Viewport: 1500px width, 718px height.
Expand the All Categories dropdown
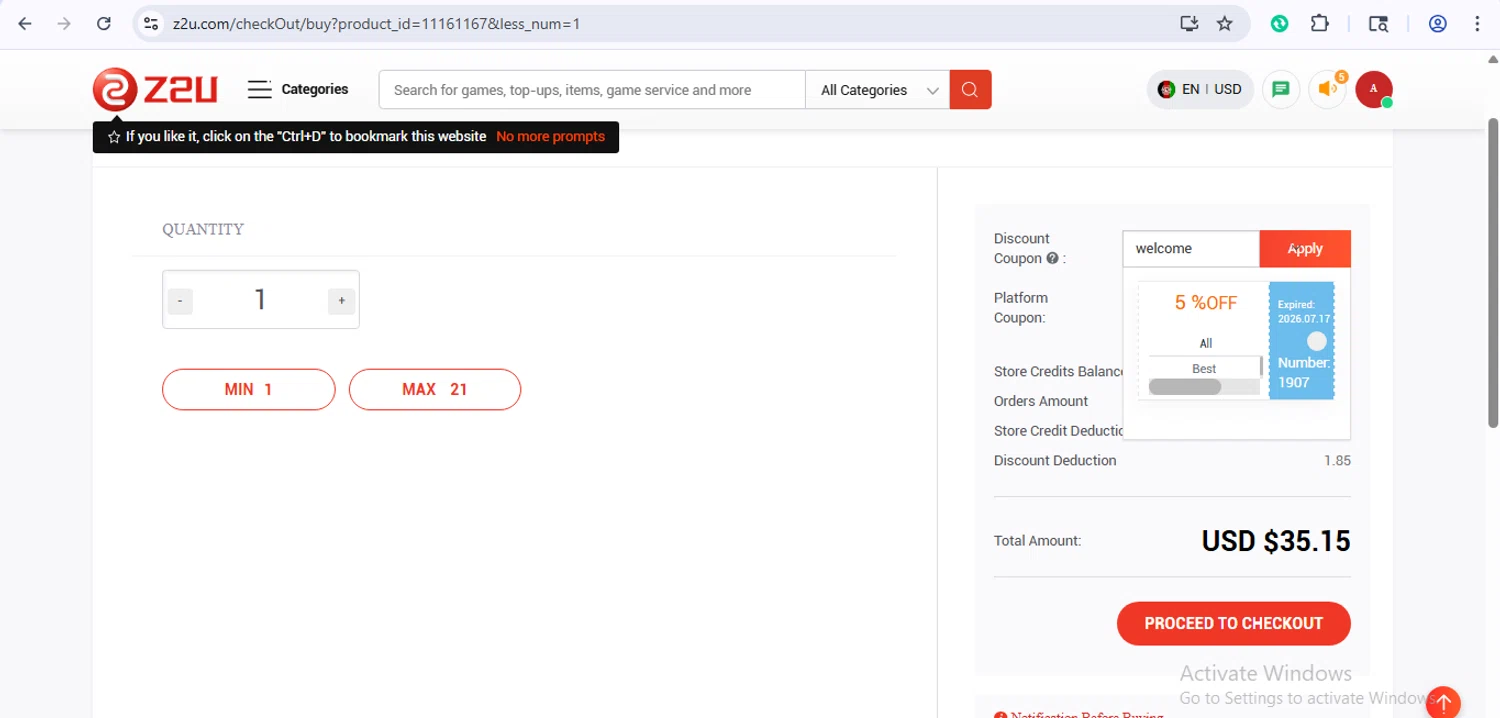point(878,90)
